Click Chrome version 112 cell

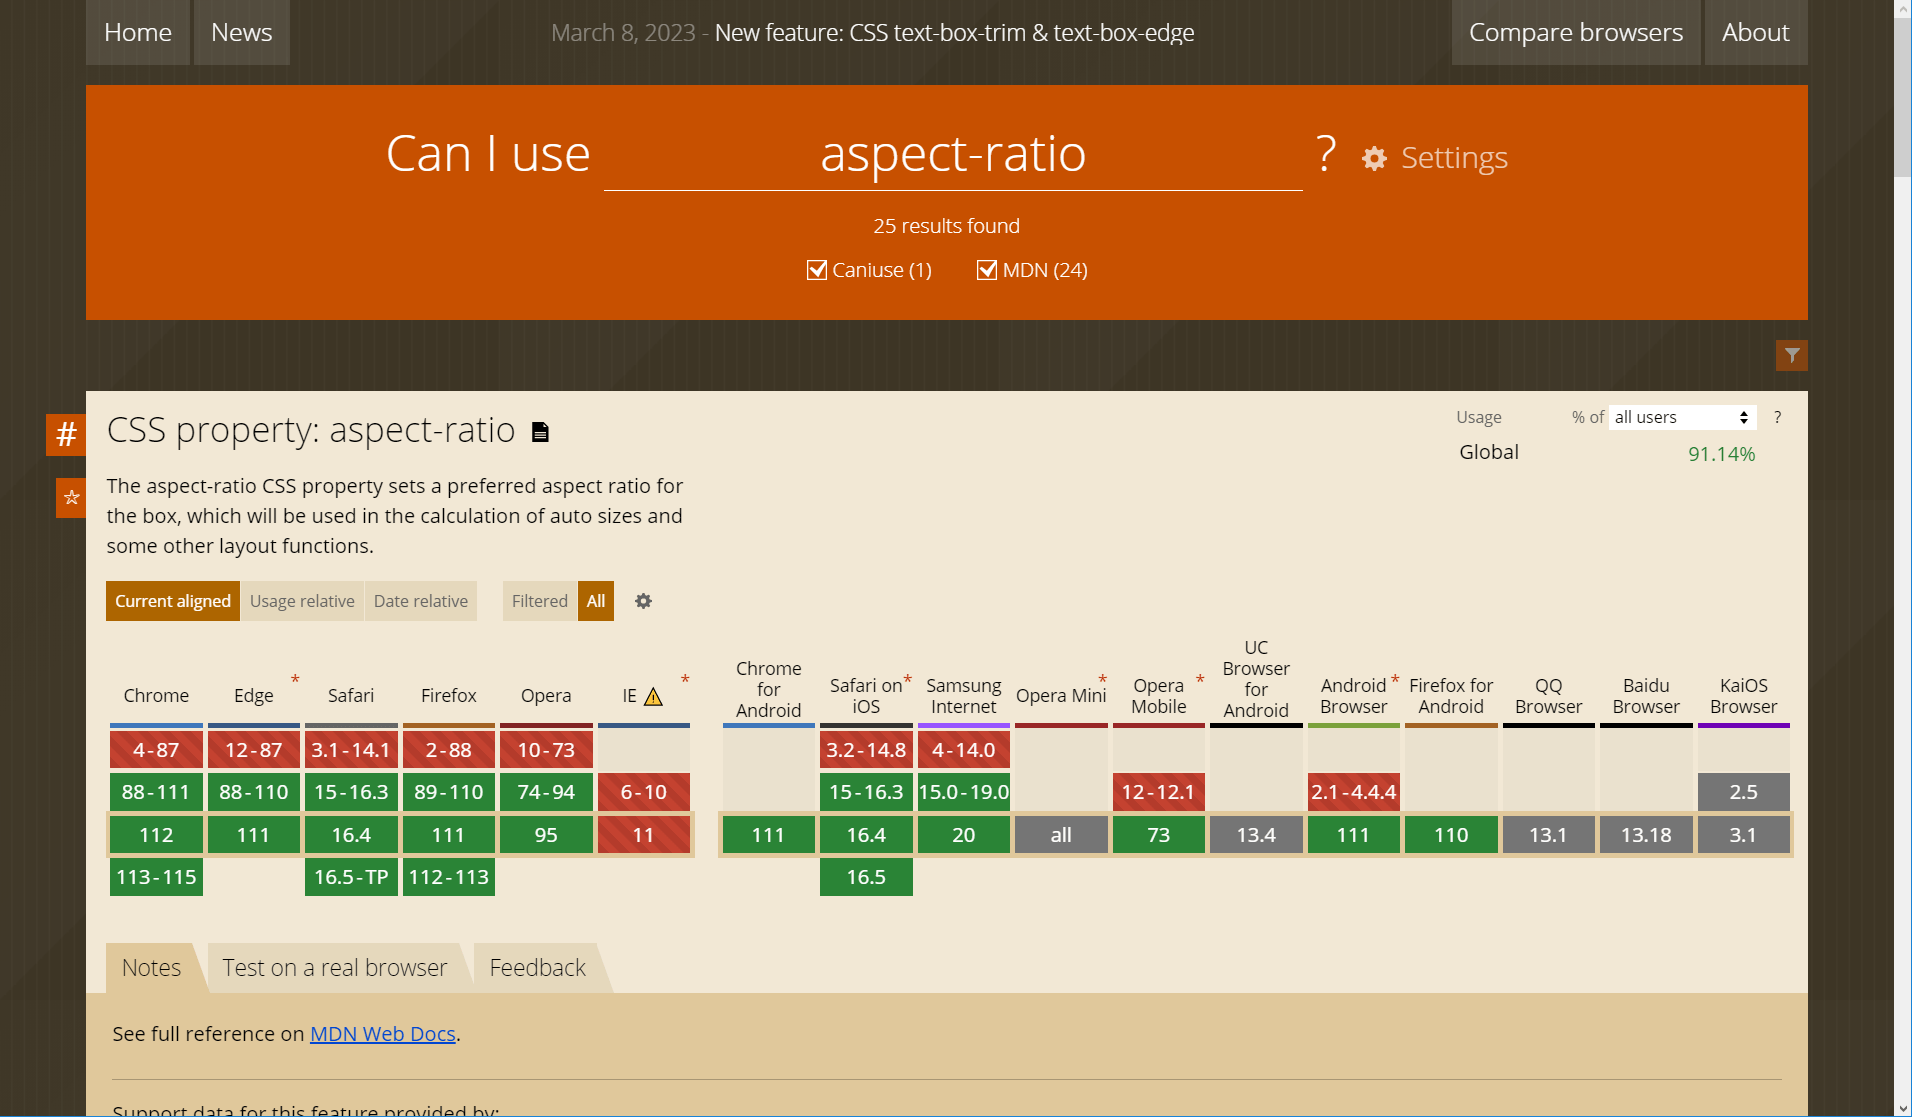point(156,835)
